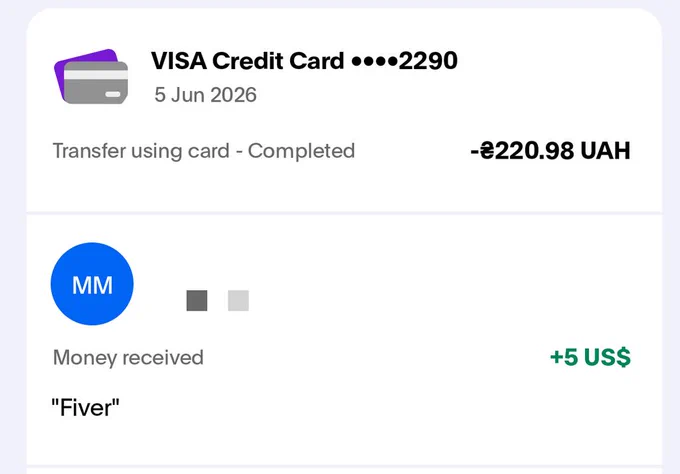Click the 5 Jun 2026 date
The height and width of the screenshot is (474, 680).
tap(206, 95)
